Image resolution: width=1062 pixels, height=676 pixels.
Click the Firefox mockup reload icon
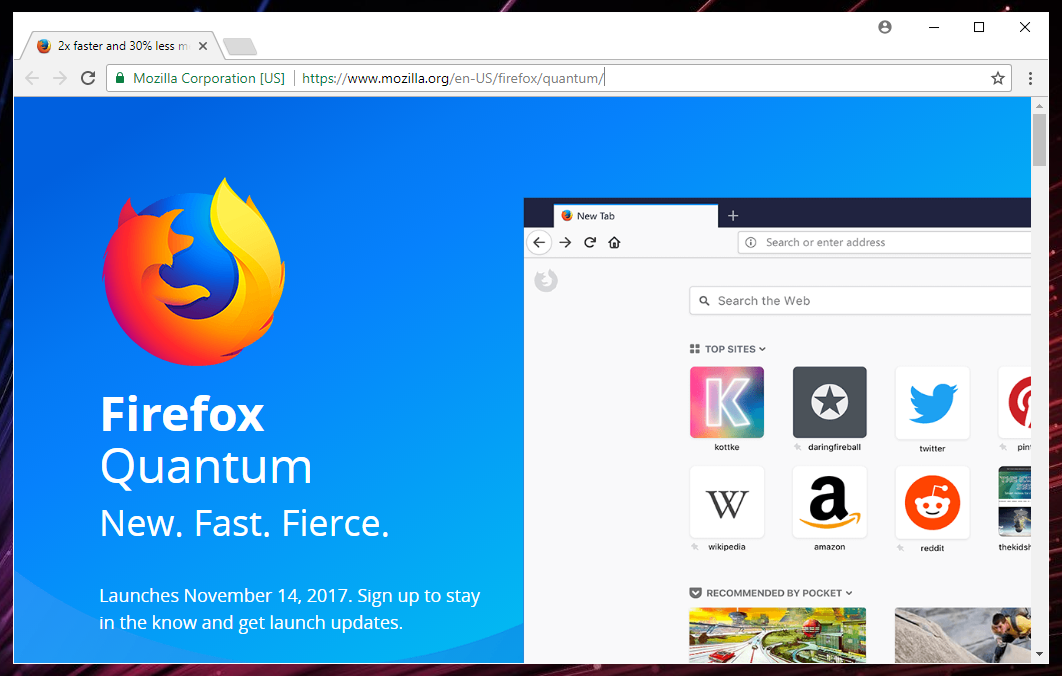590,242
